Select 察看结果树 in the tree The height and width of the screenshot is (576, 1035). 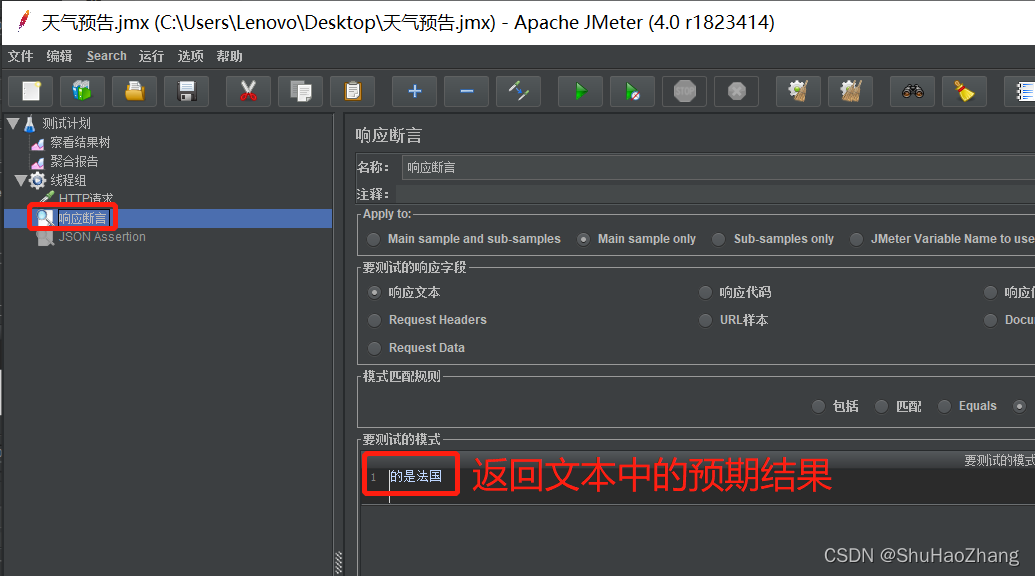80,143
